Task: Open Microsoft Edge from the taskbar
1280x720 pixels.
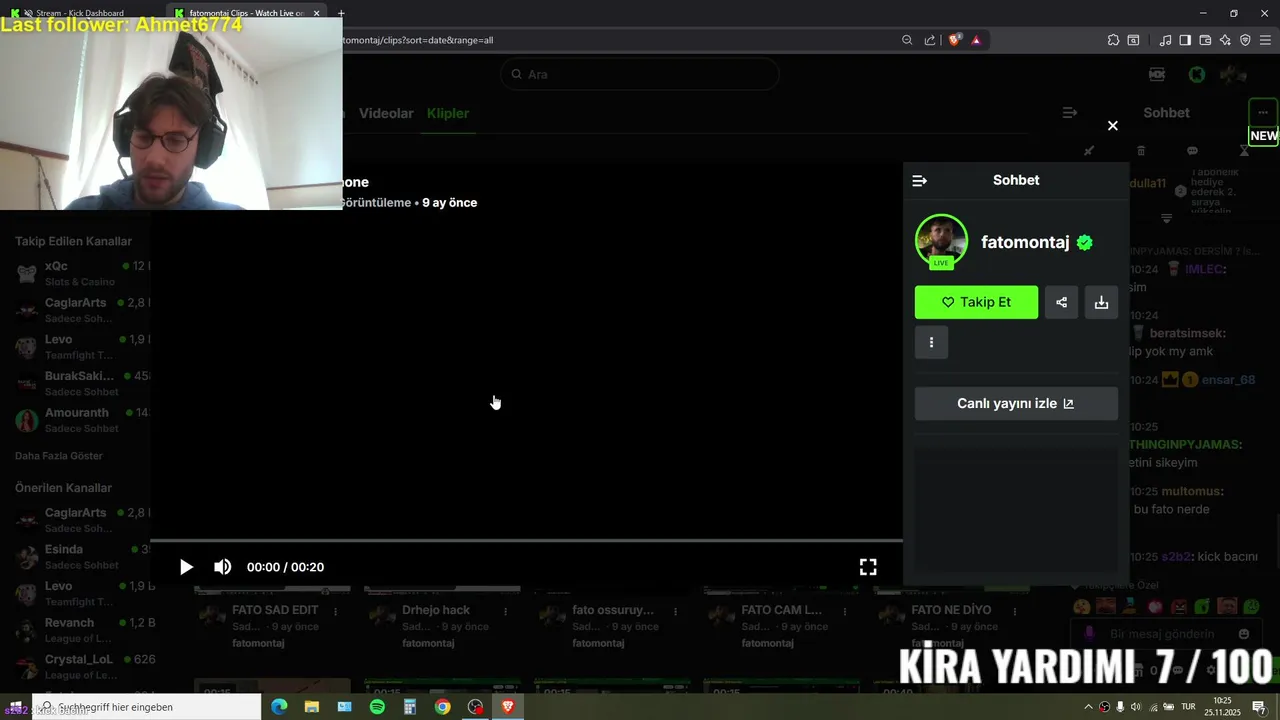Action: point(279,707)
